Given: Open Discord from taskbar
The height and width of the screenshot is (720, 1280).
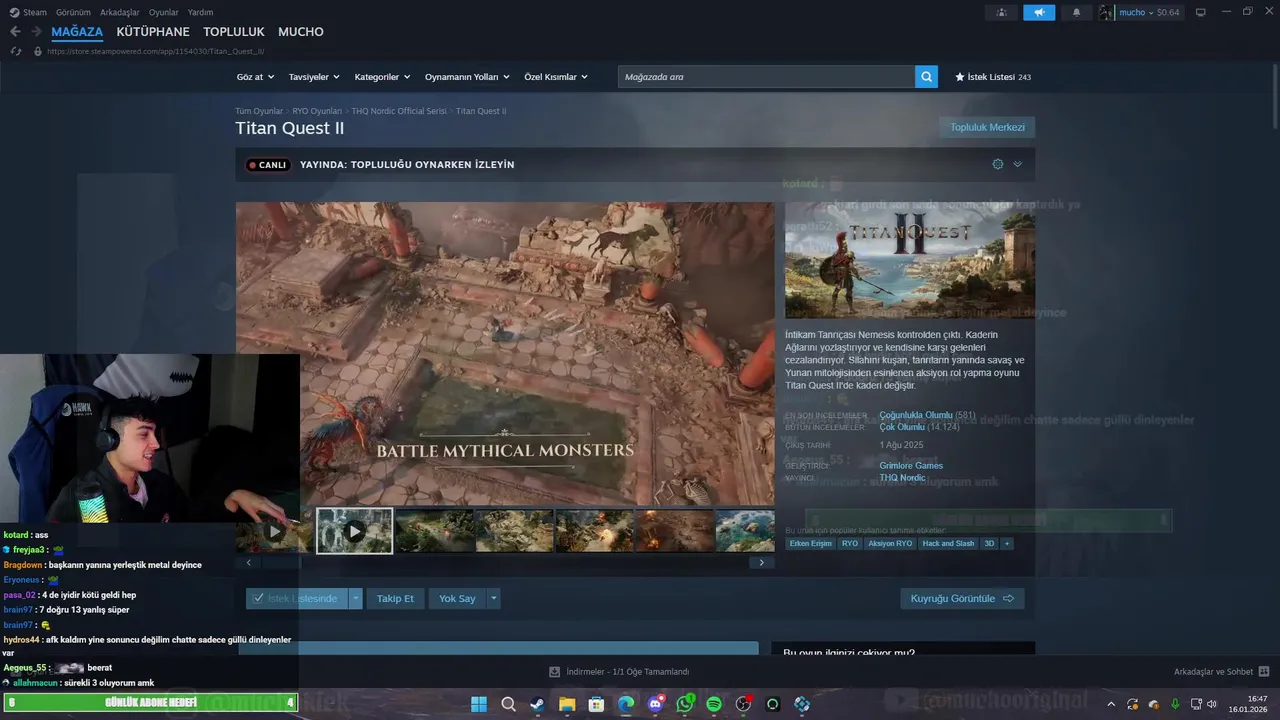Looking at the screenshot, I should pos(655,704).
